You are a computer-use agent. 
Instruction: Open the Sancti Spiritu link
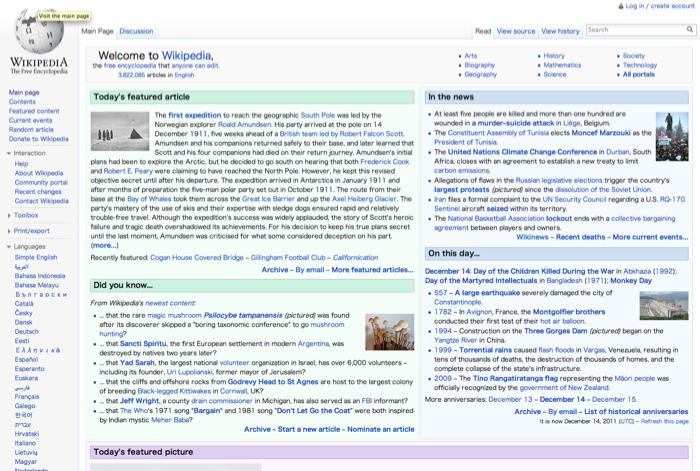(x=143, y=344)
